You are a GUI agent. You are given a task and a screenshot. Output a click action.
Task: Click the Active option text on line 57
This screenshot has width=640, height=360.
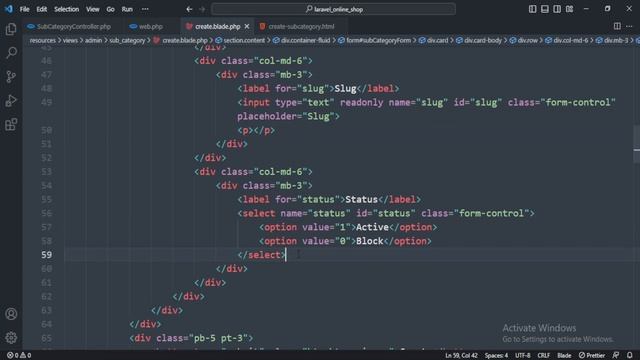[x=372, y=227]
